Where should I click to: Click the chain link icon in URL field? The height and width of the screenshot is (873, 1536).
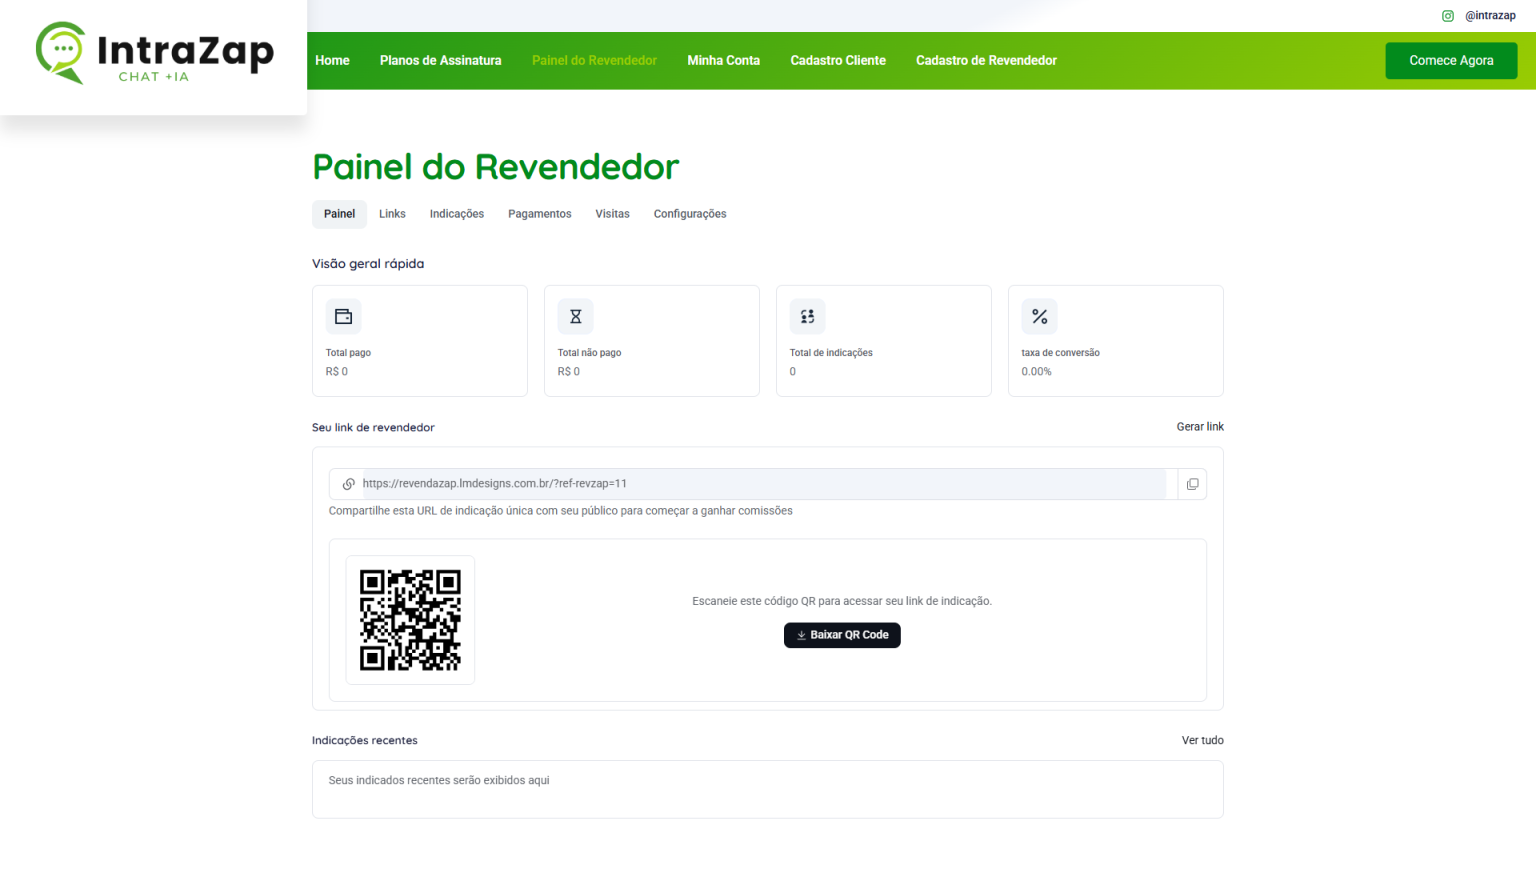click(349, 484)
